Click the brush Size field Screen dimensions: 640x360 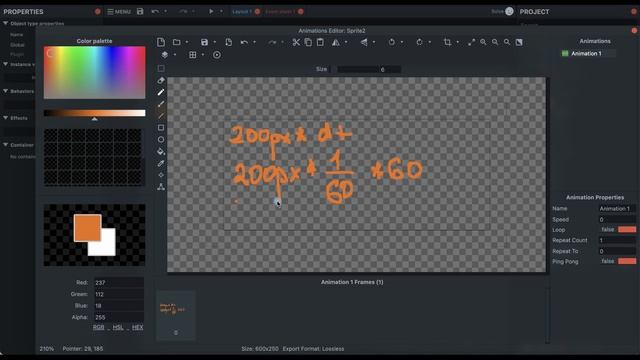[x=369, y=69]
